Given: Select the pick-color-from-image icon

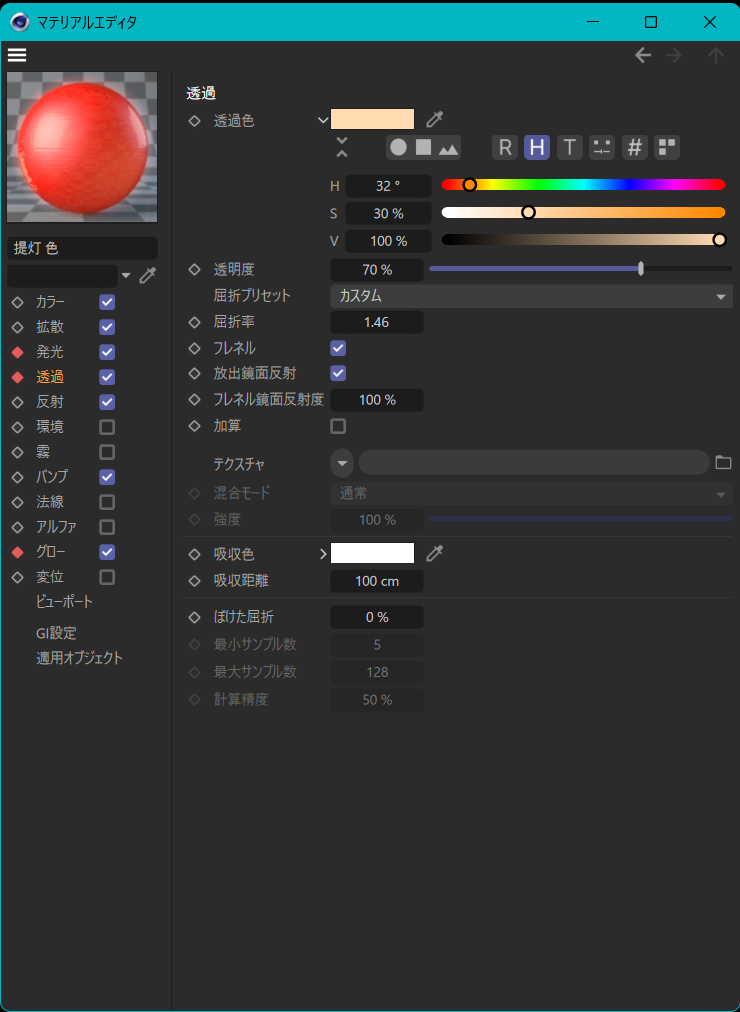Looking at the screenshot, I should pos(449,148).
